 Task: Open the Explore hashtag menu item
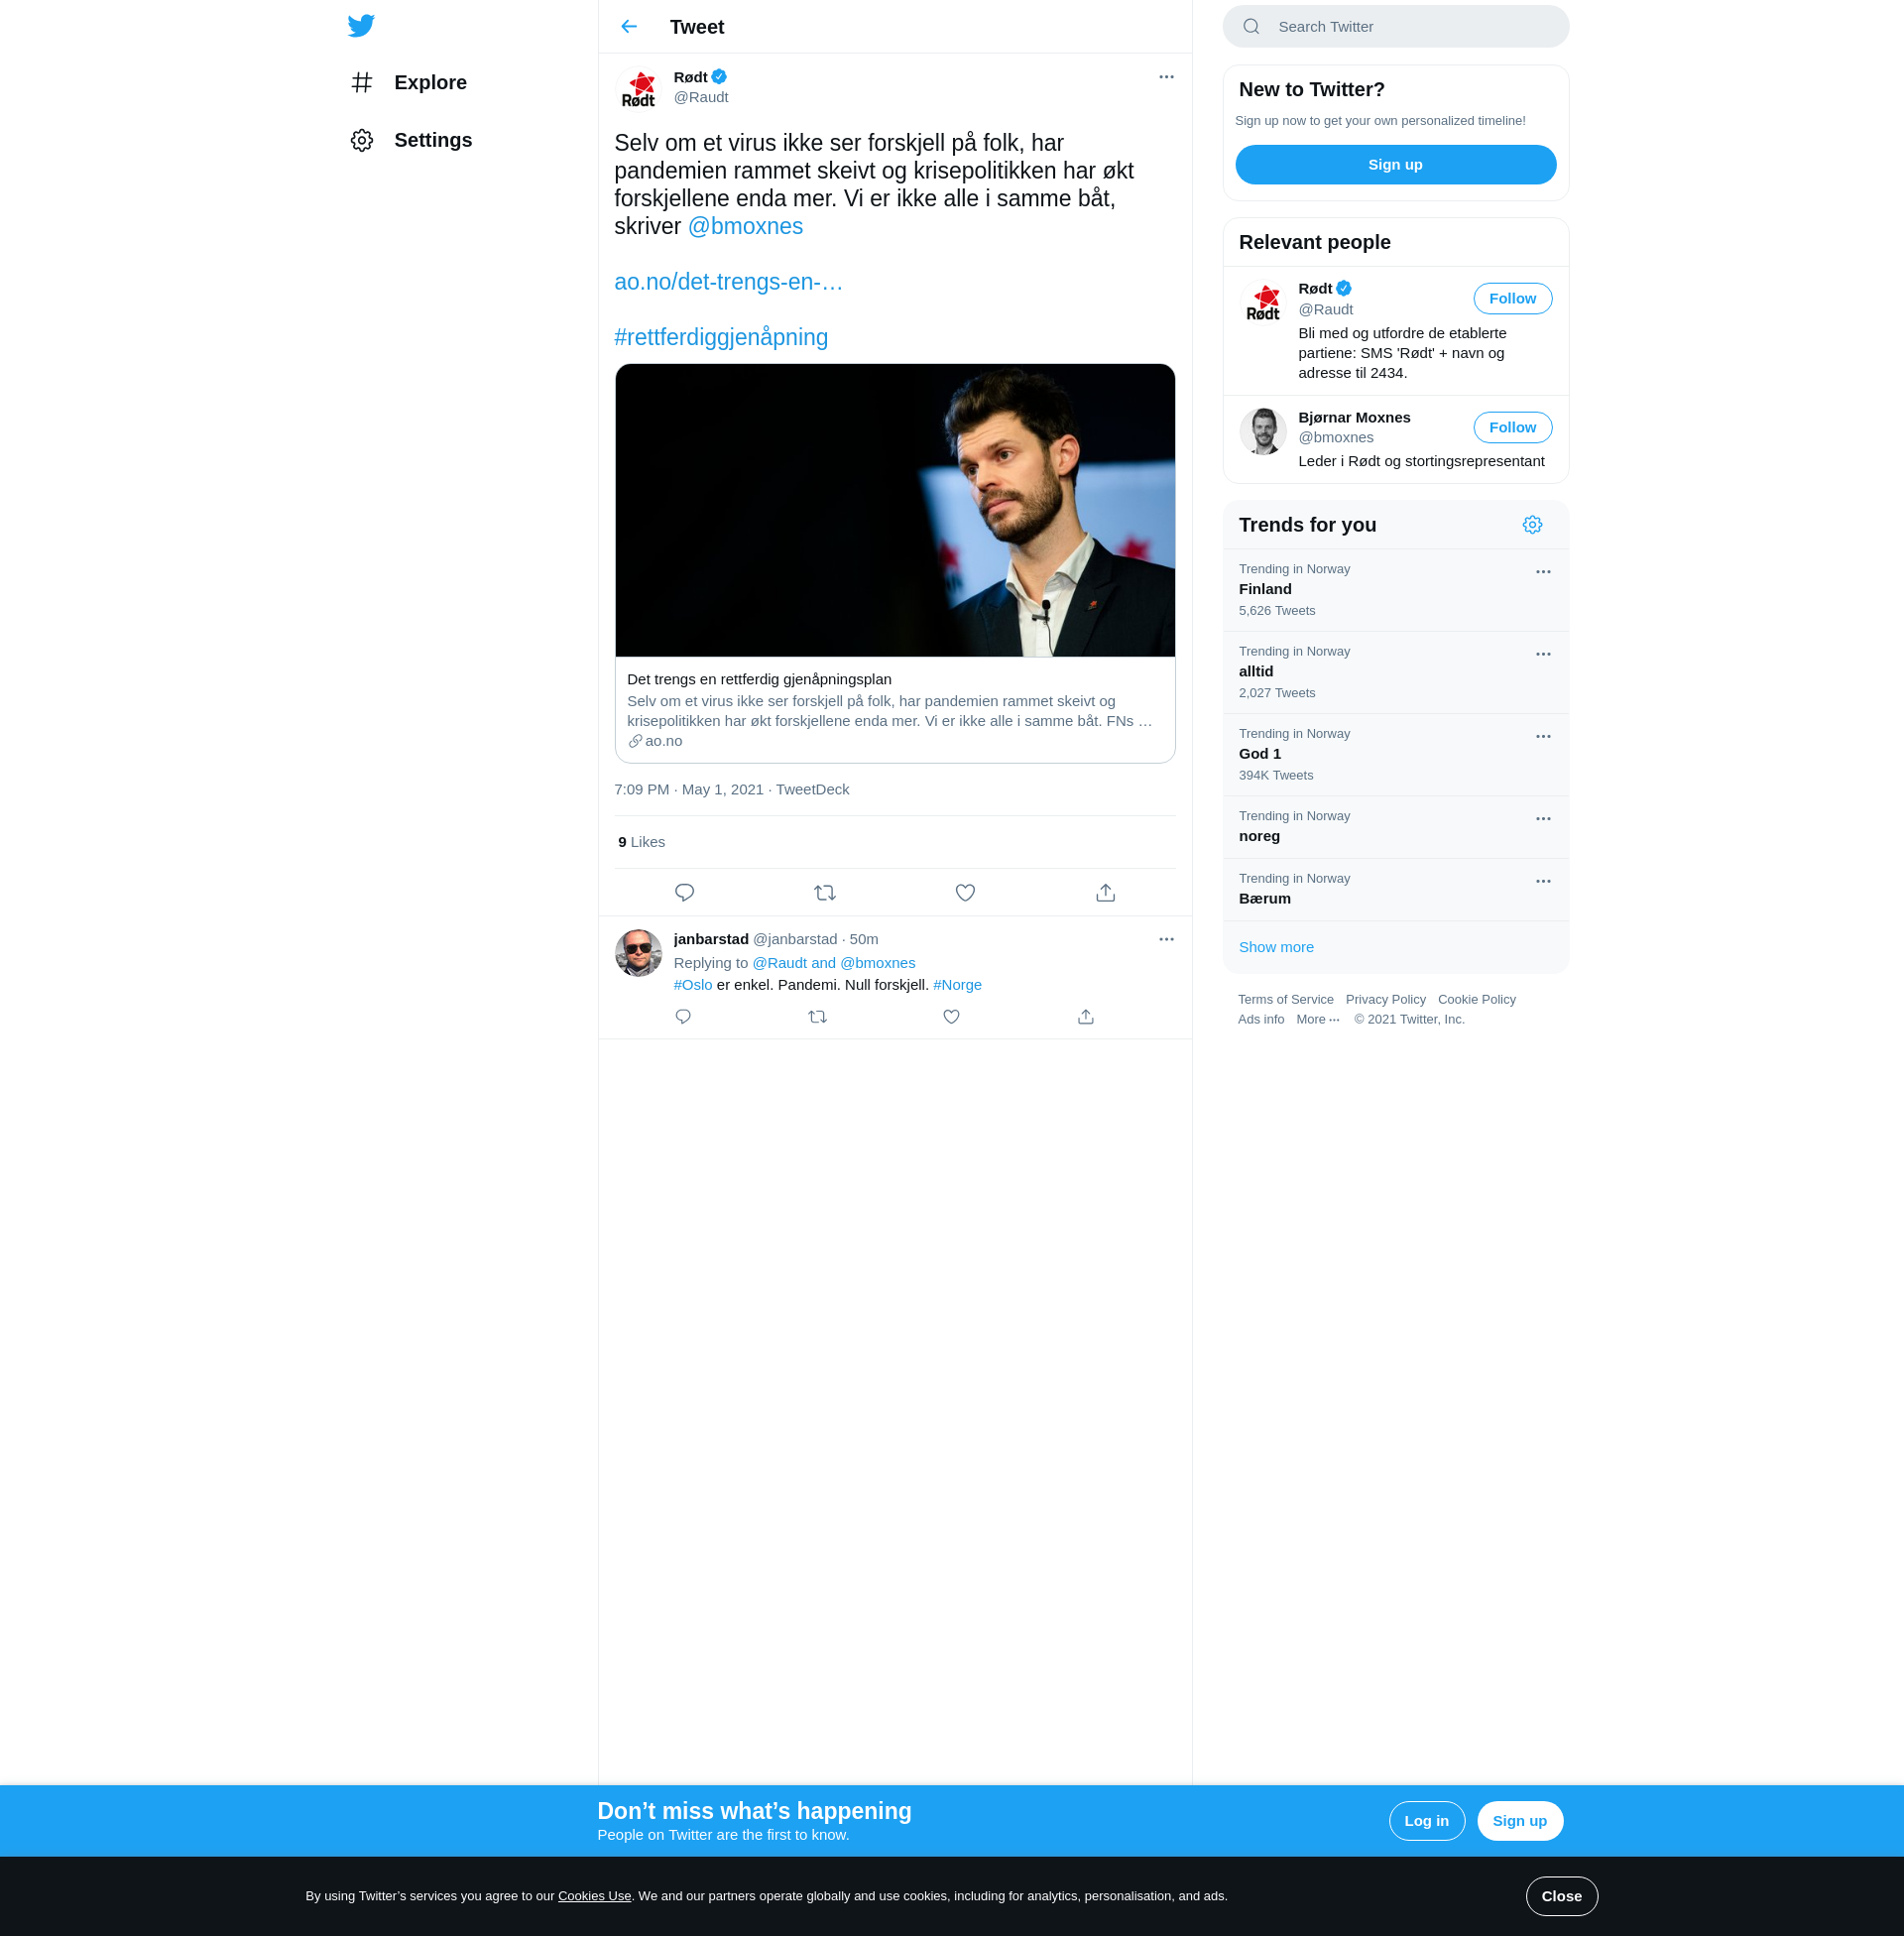coord(409,82)
